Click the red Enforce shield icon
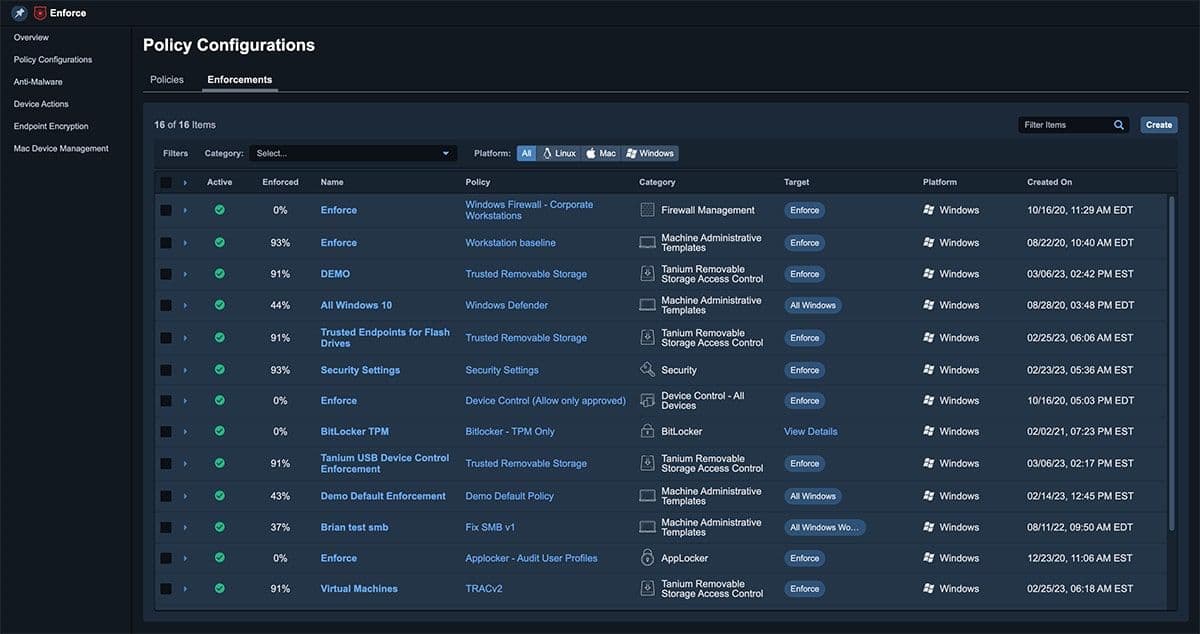This screenshot has height=634, width=1200. tap(40, 13)
